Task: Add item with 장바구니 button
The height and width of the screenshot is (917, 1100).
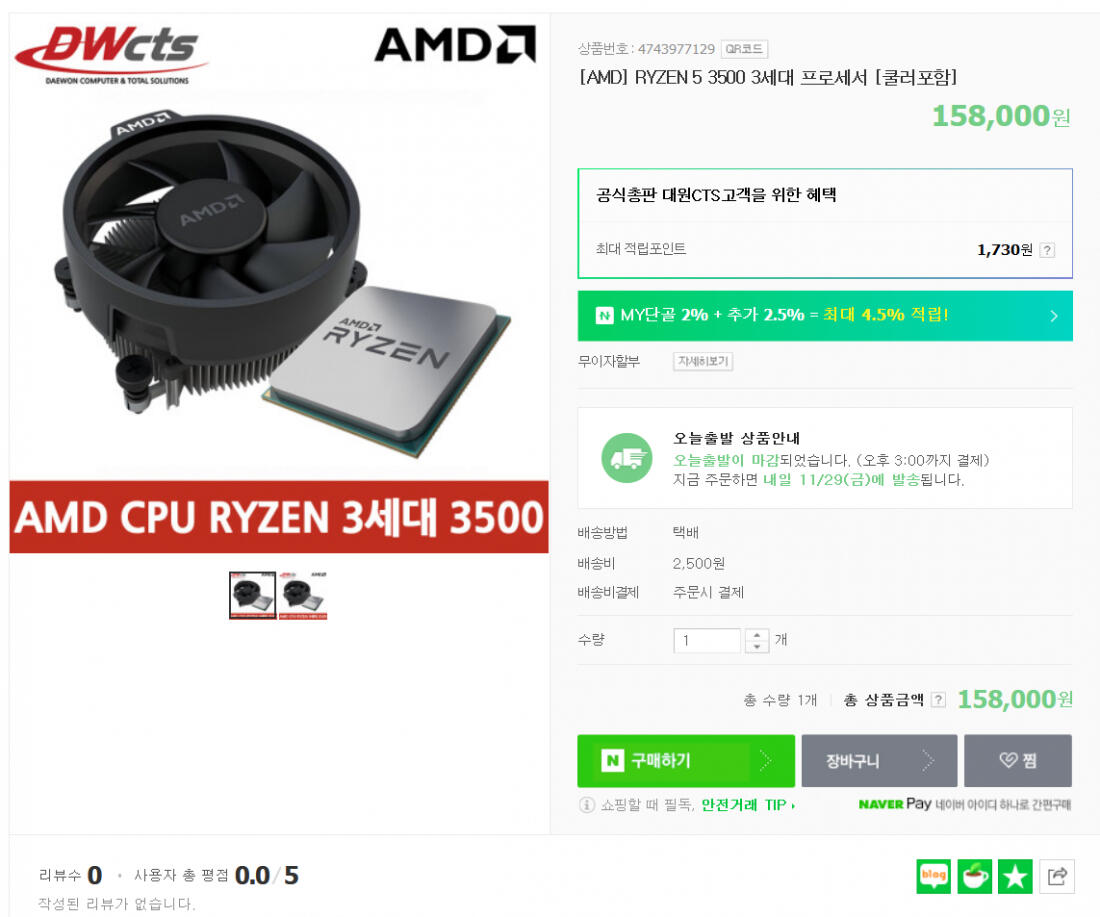Action: (879, 761)
